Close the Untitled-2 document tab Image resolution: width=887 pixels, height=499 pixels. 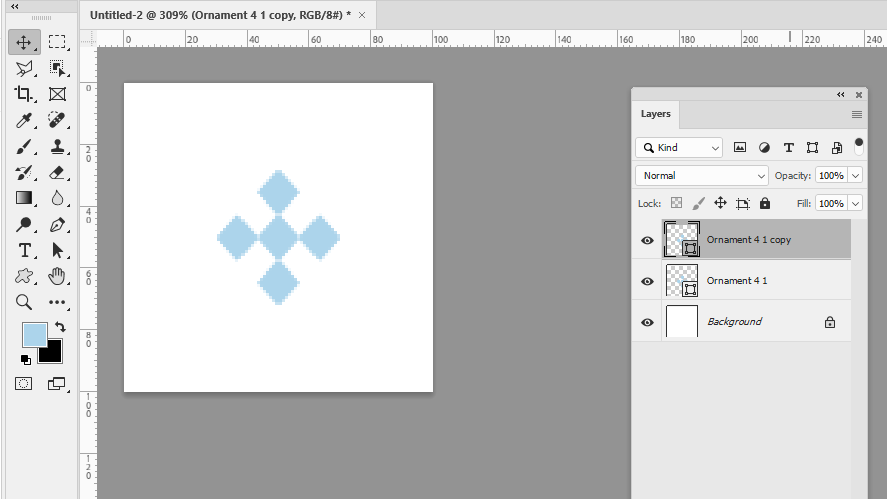pos(362,15)
